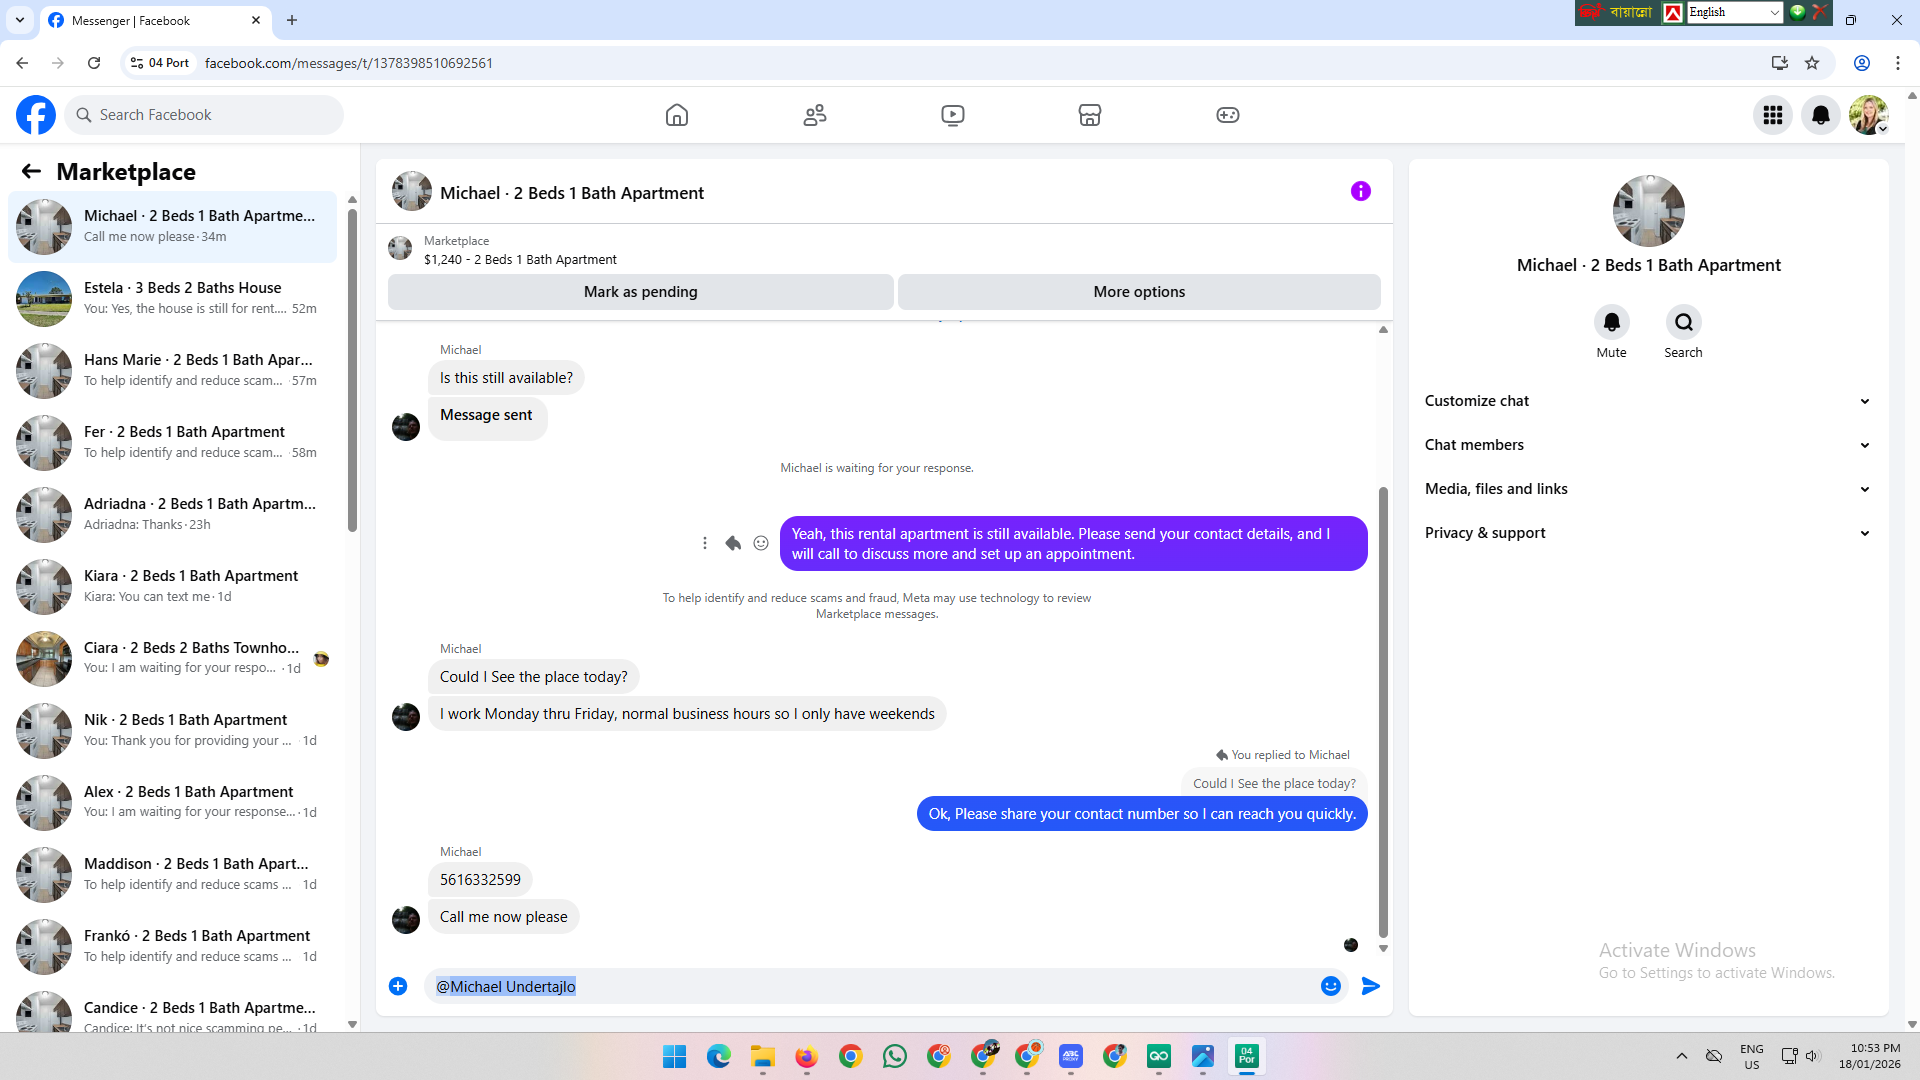Open the react smiley next to message
1920x1080 pixels.
(x=761, y=543)
